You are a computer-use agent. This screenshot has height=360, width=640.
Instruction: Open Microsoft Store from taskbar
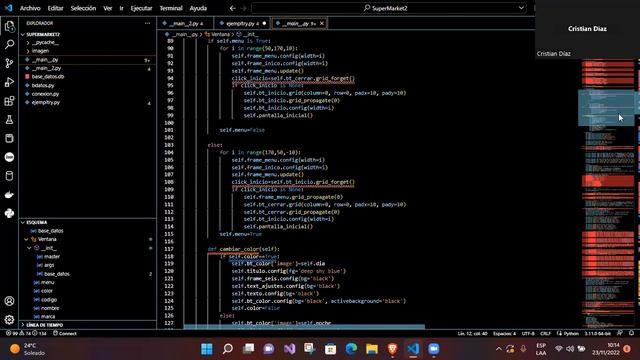331,349
